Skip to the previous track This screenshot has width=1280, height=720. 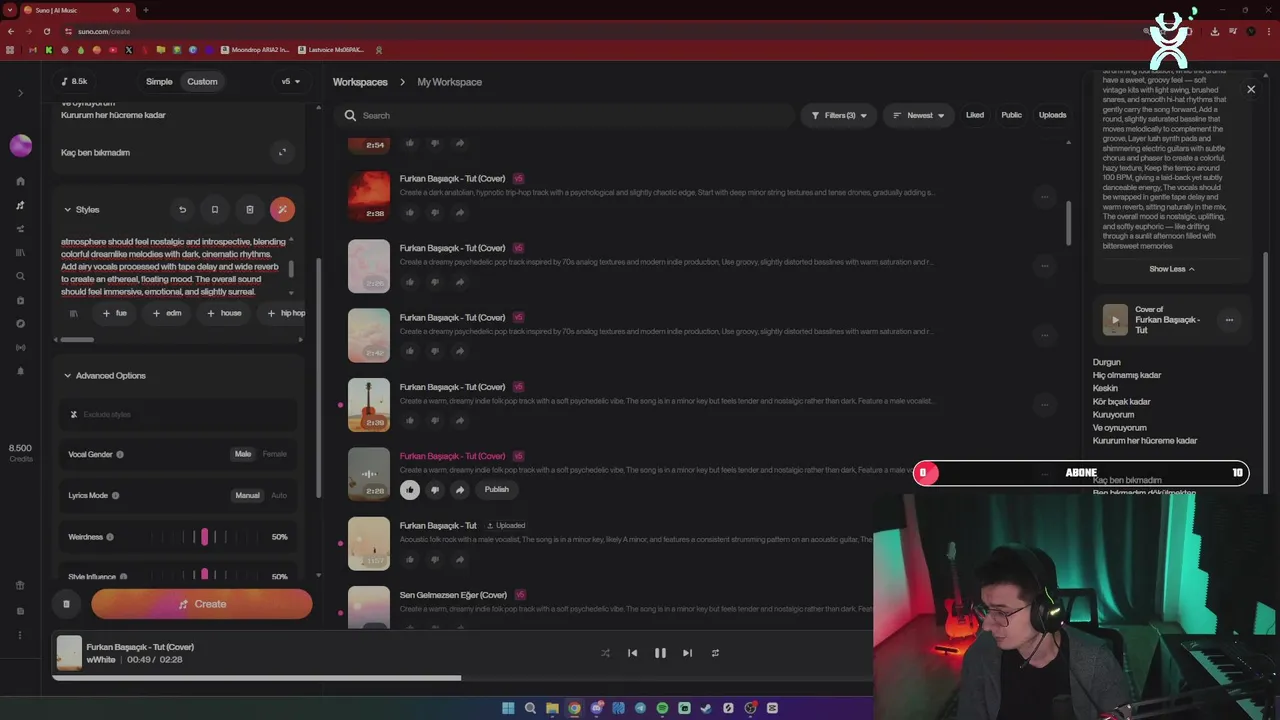click(632, 653)
